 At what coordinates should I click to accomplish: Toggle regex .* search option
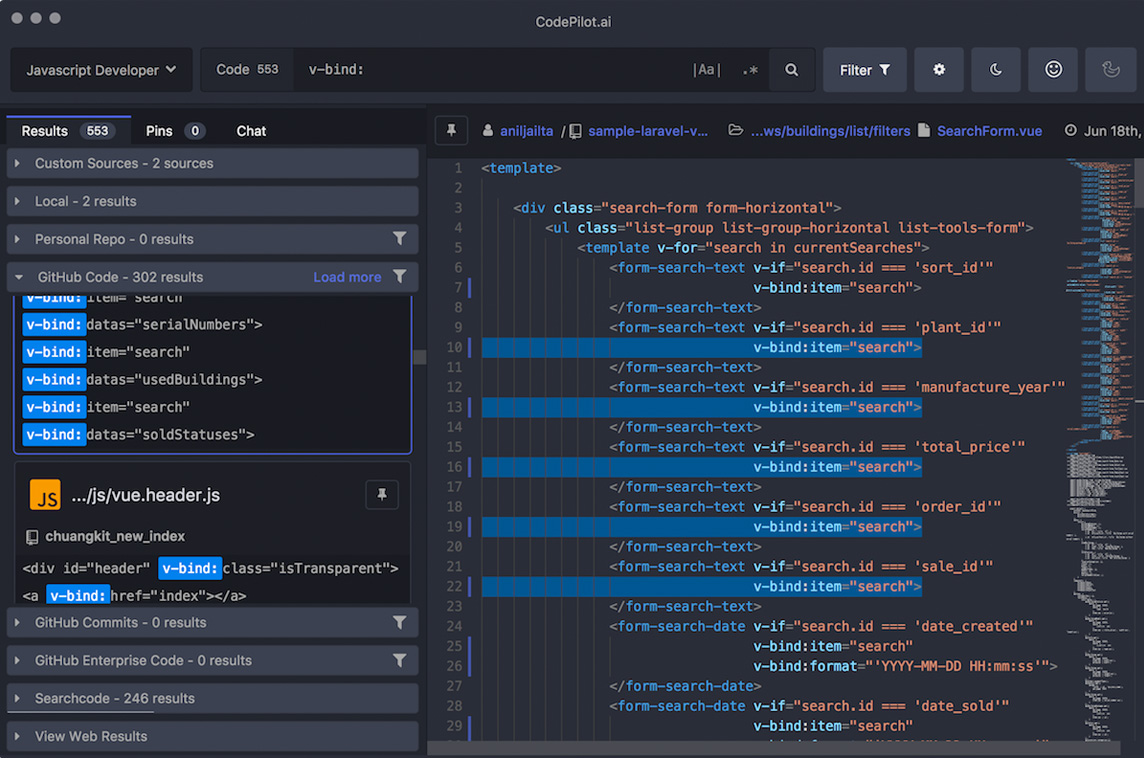(x=750, y=70)
